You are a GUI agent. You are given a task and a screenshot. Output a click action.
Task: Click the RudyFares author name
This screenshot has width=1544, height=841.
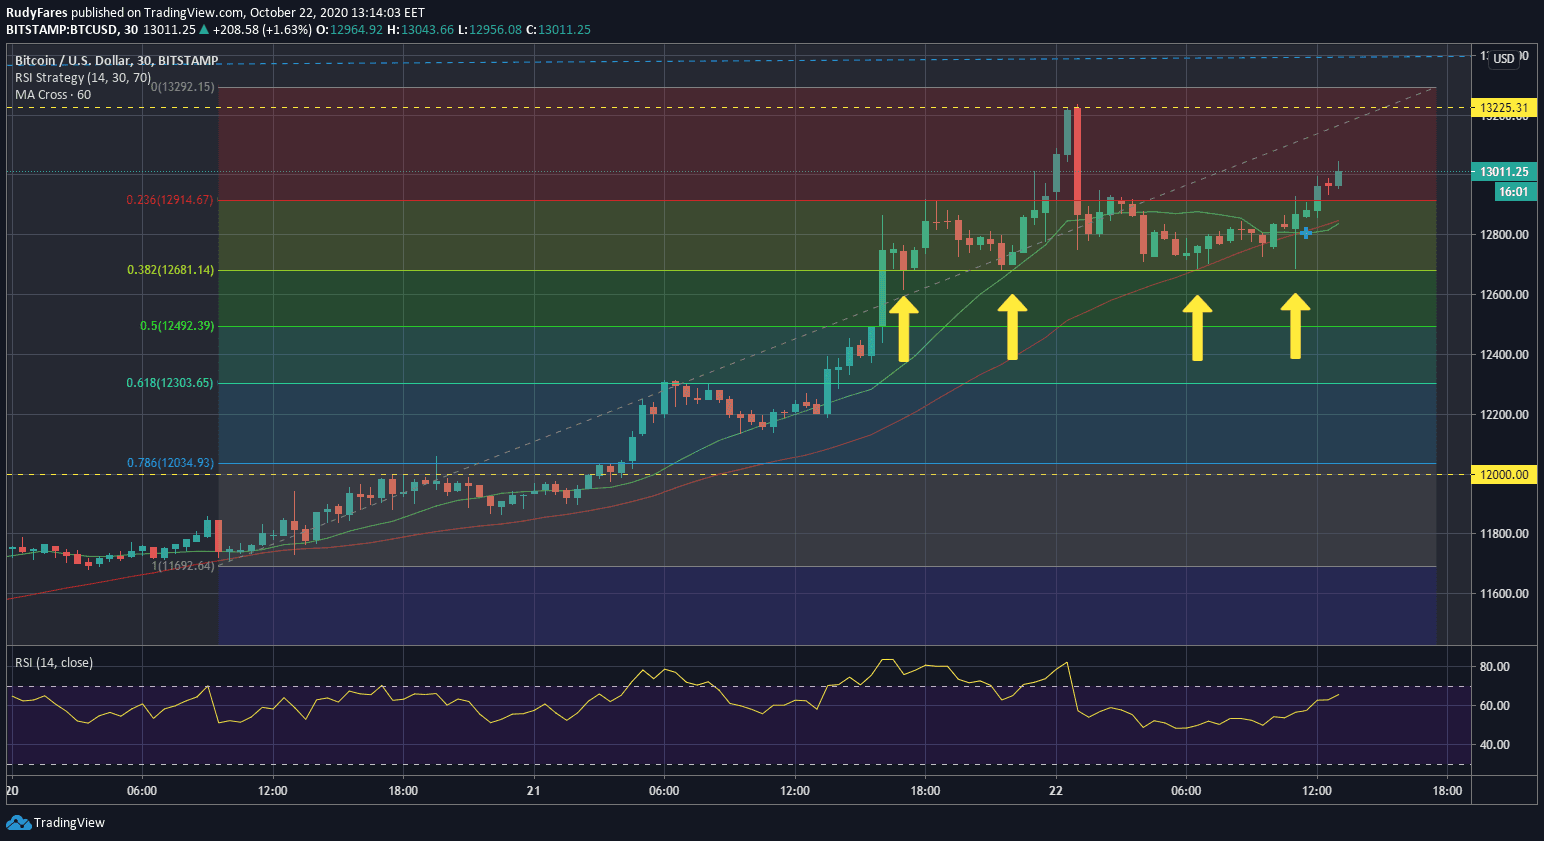pos(37,13)
